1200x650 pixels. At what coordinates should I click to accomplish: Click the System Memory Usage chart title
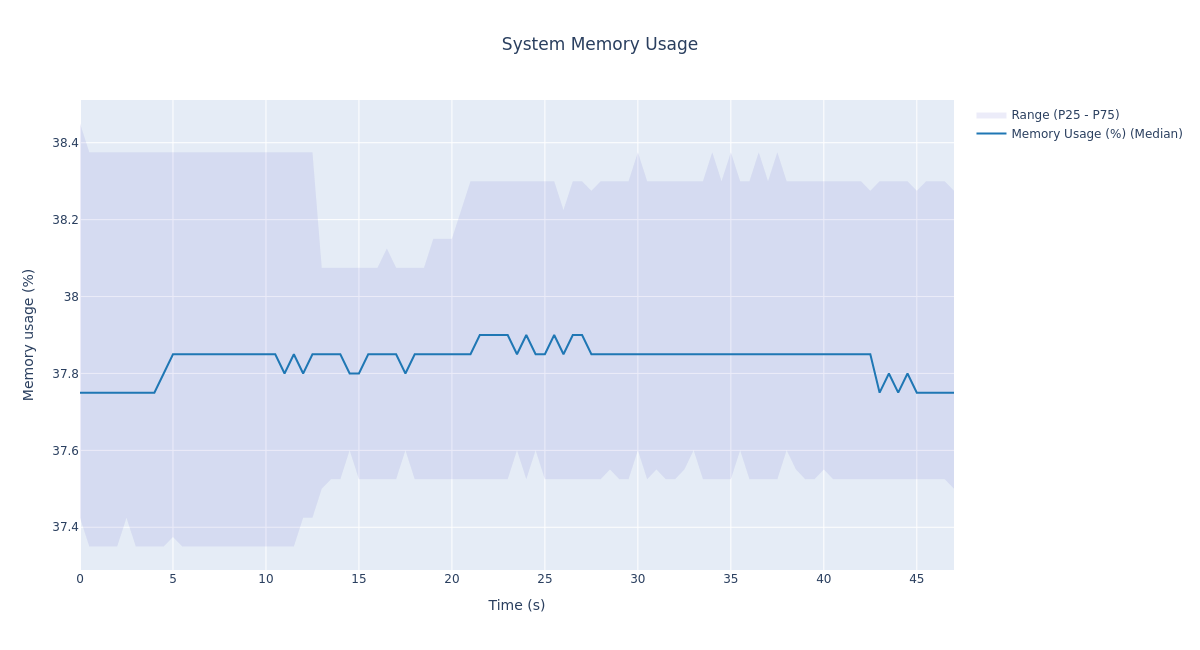pos(600,45)
